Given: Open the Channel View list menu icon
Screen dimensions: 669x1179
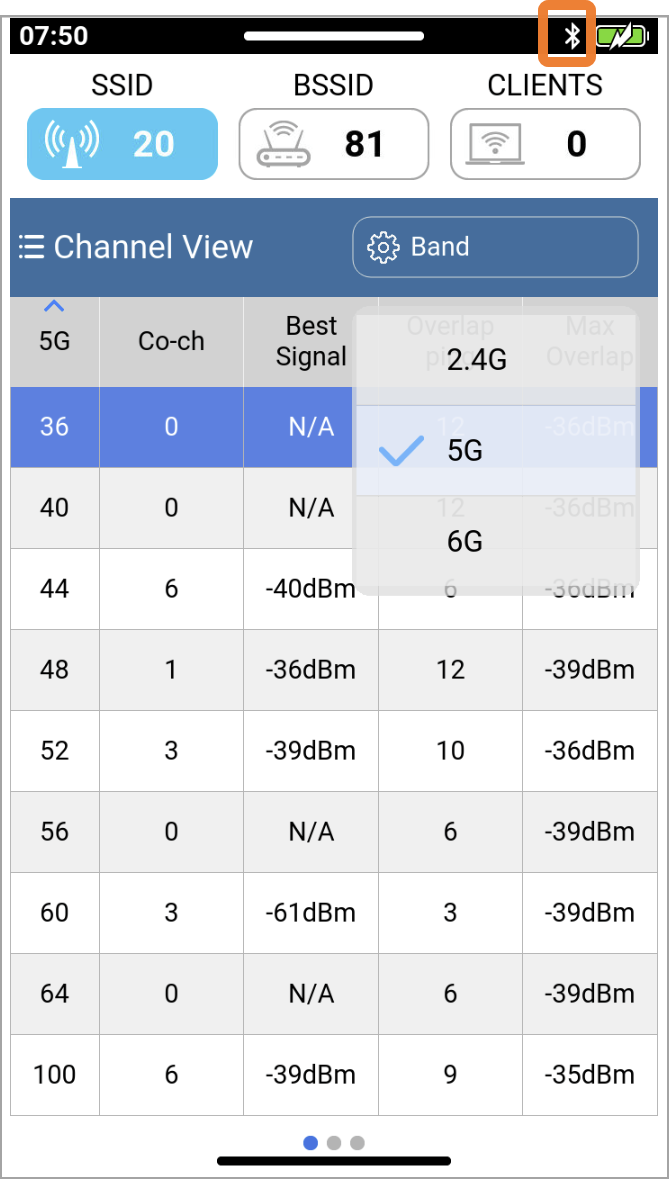Looking at the screenshot, I should (x=31, y=247).
